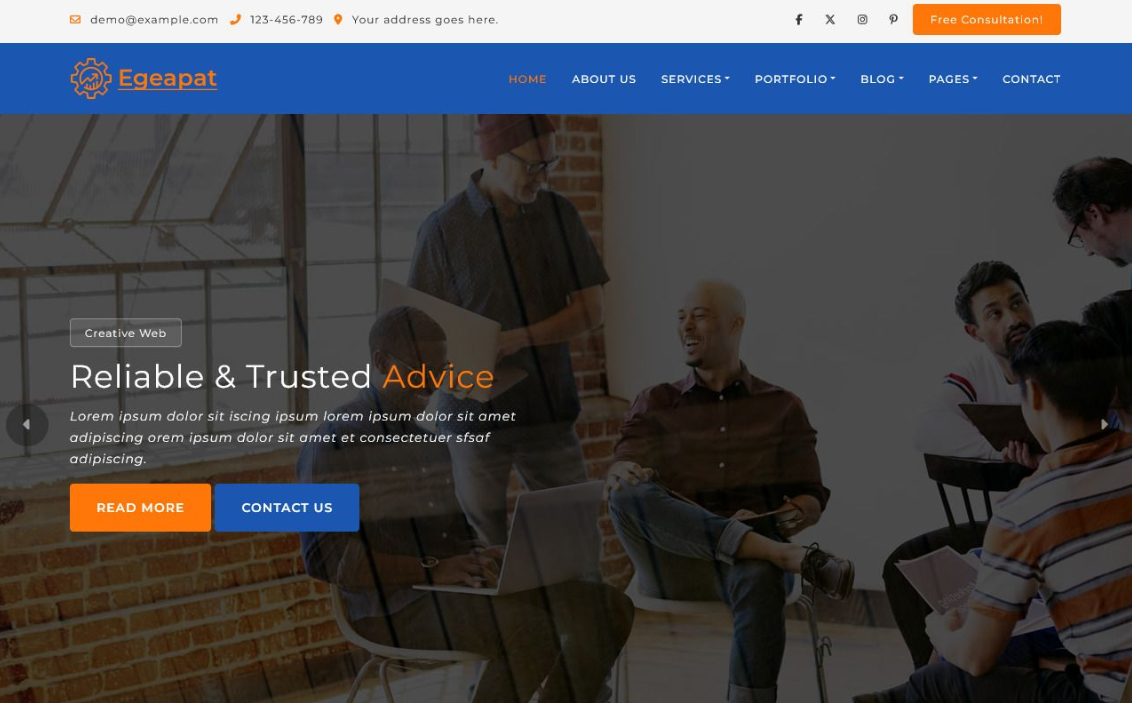
Task: Advance to next slide with right arrow
Action: [1104, 424]
